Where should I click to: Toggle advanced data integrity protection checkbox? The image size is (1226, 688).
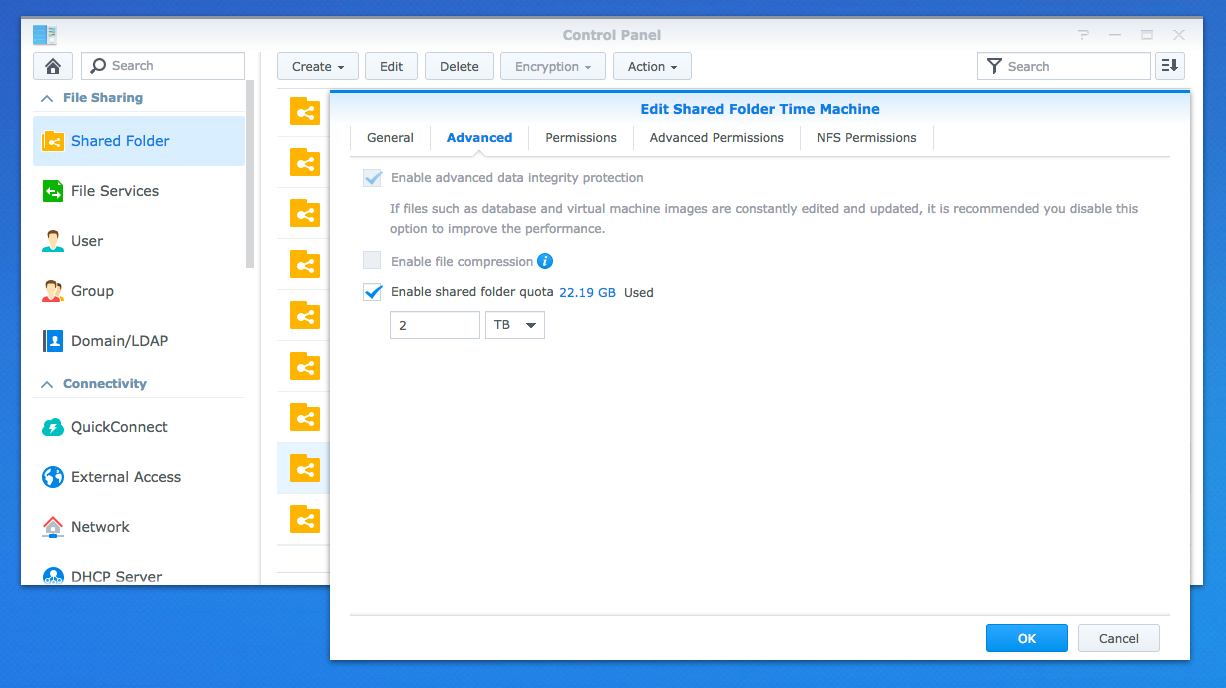click(x=372, y=178)
